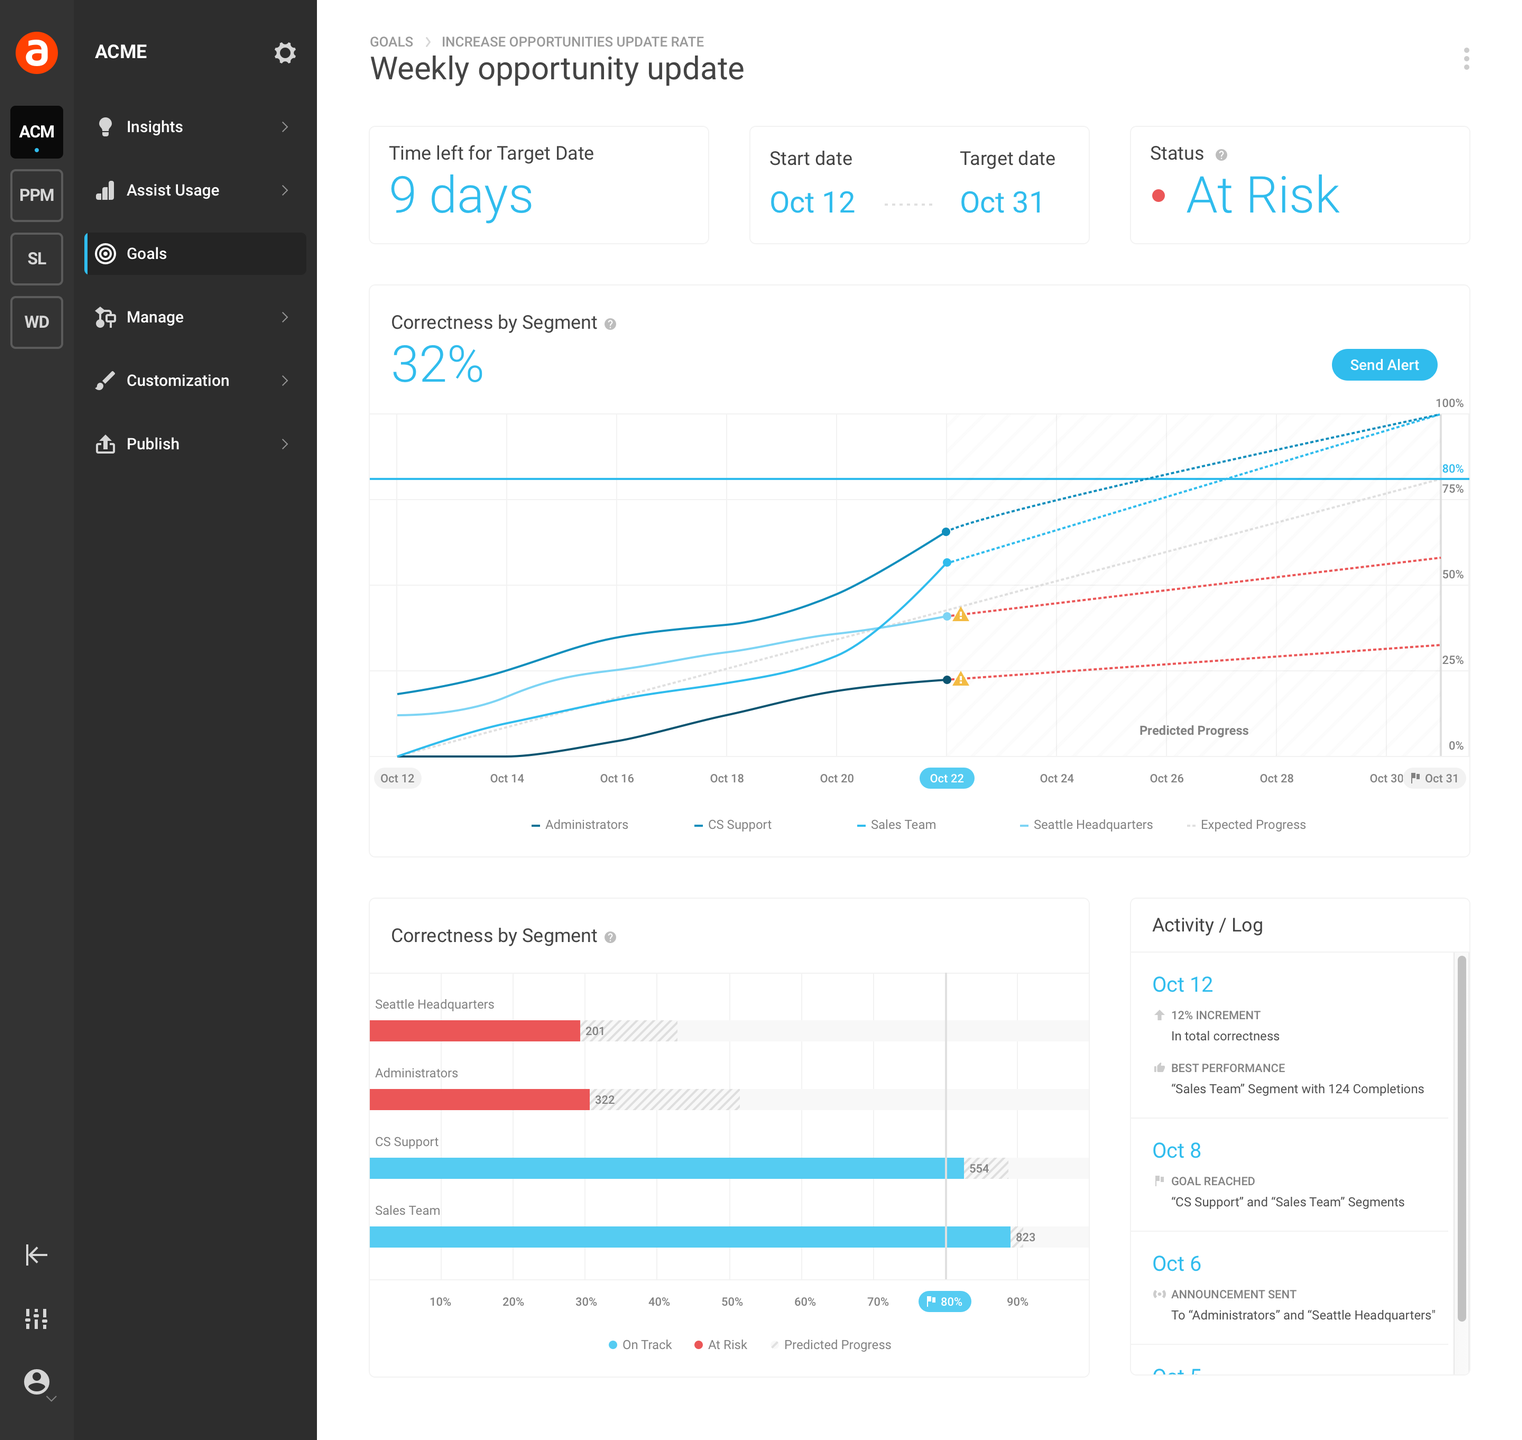
Task: Select the Oct 22 timeline marker
Action: click(946, 778)
